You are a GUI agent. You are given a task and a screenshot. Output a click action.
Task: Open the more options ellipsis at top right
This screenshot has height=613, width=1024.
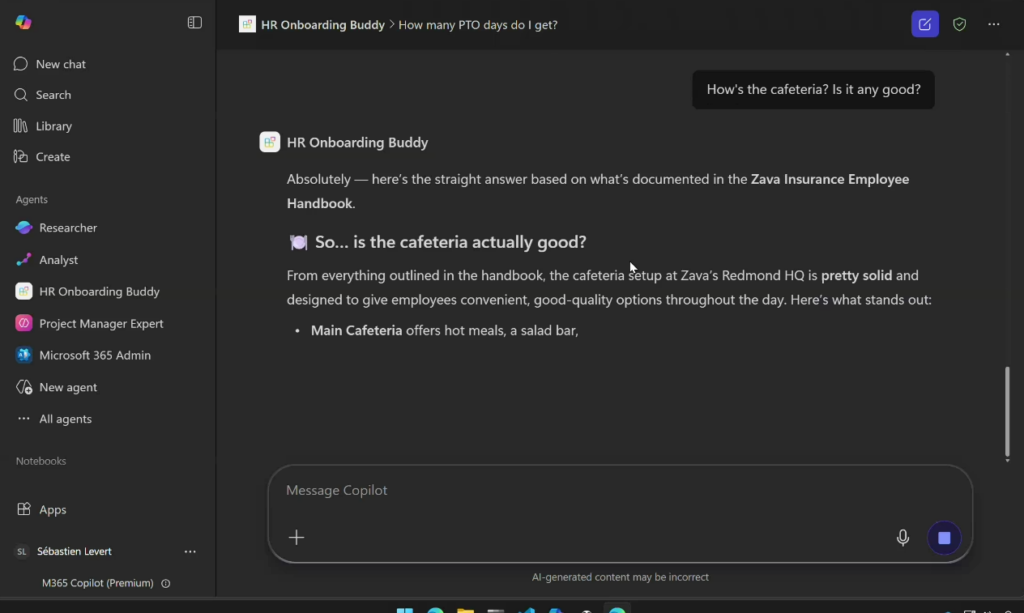pos(993,24)
